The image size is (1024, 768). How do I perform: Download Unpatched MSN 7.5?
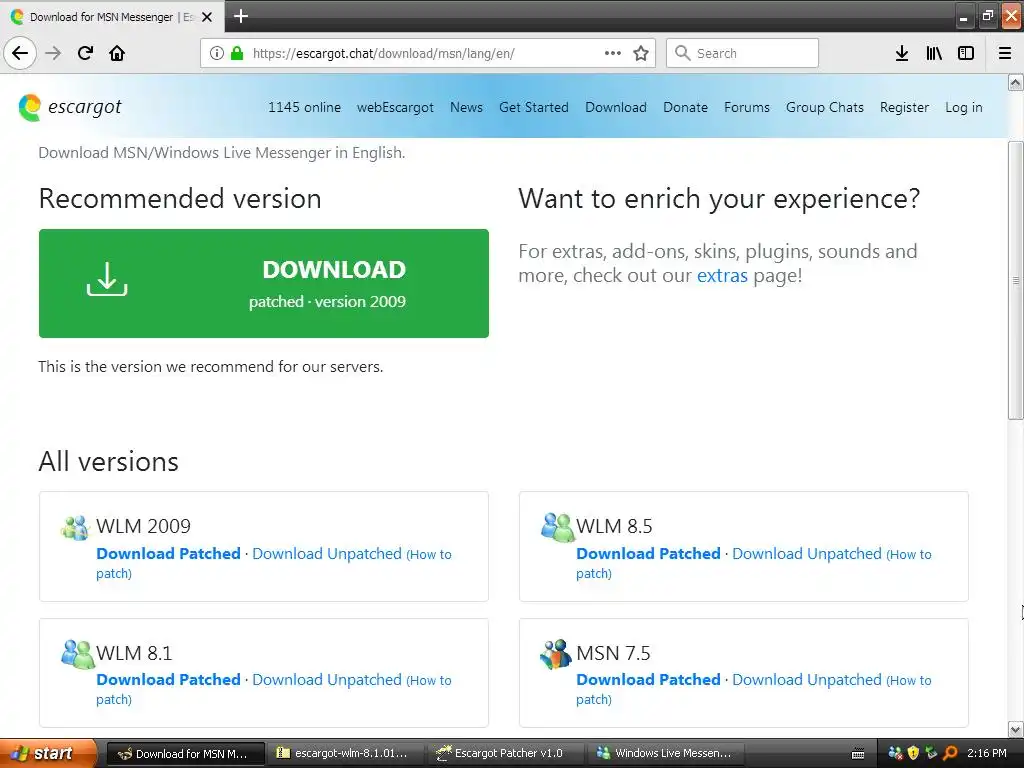(807, 679)
